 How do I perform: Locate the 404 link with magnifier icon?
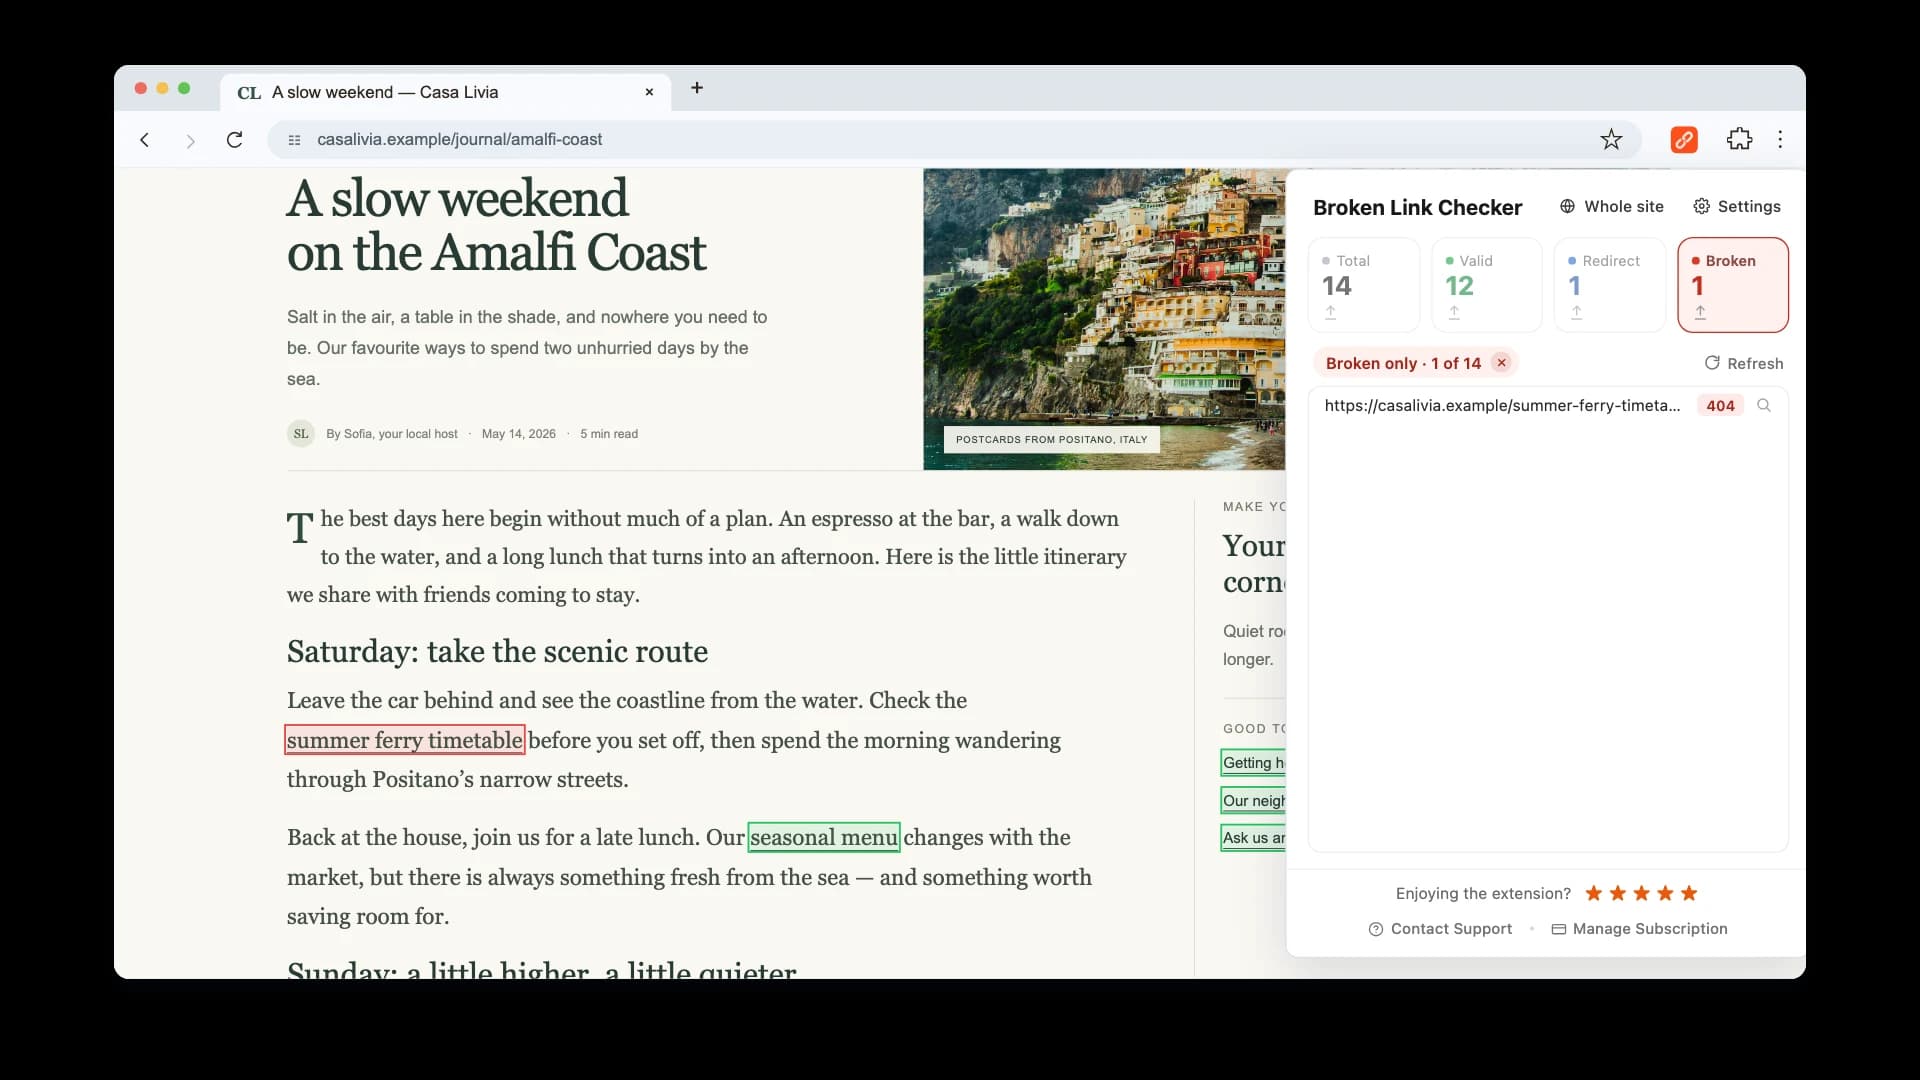1764,405
